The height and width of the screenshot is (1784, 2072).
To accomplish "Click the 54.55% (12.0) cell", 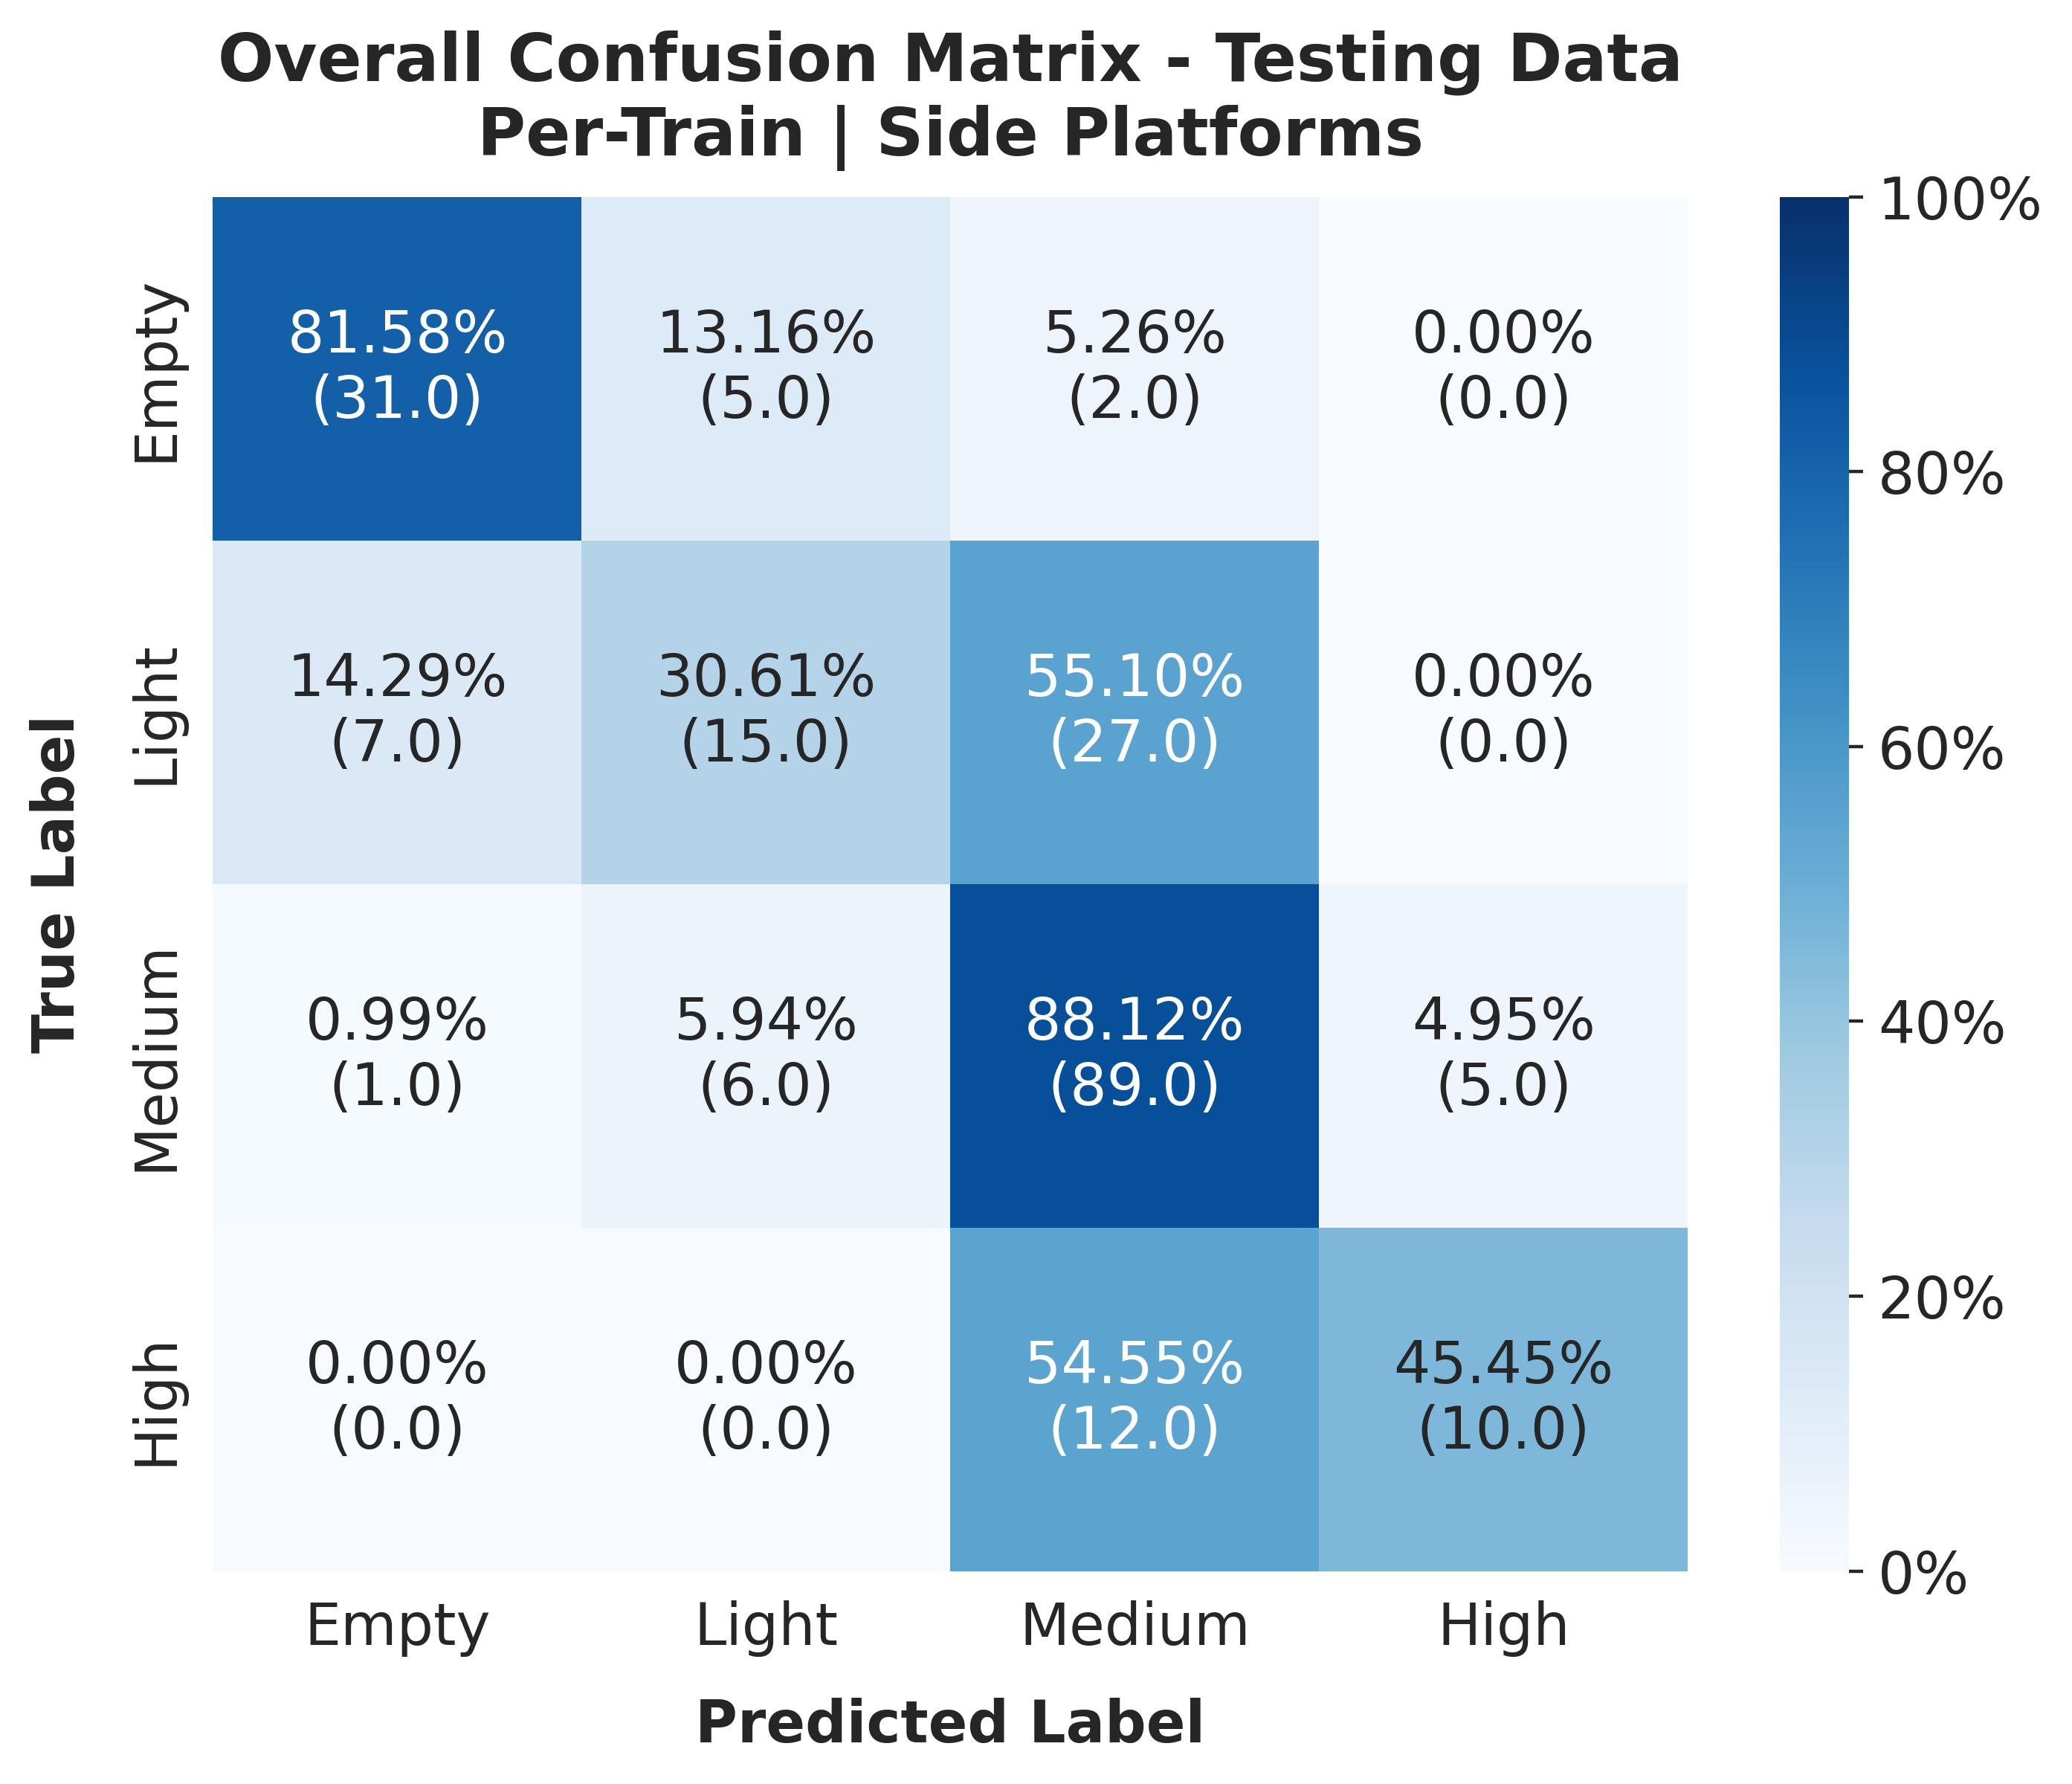I will coord(1134,1397).
